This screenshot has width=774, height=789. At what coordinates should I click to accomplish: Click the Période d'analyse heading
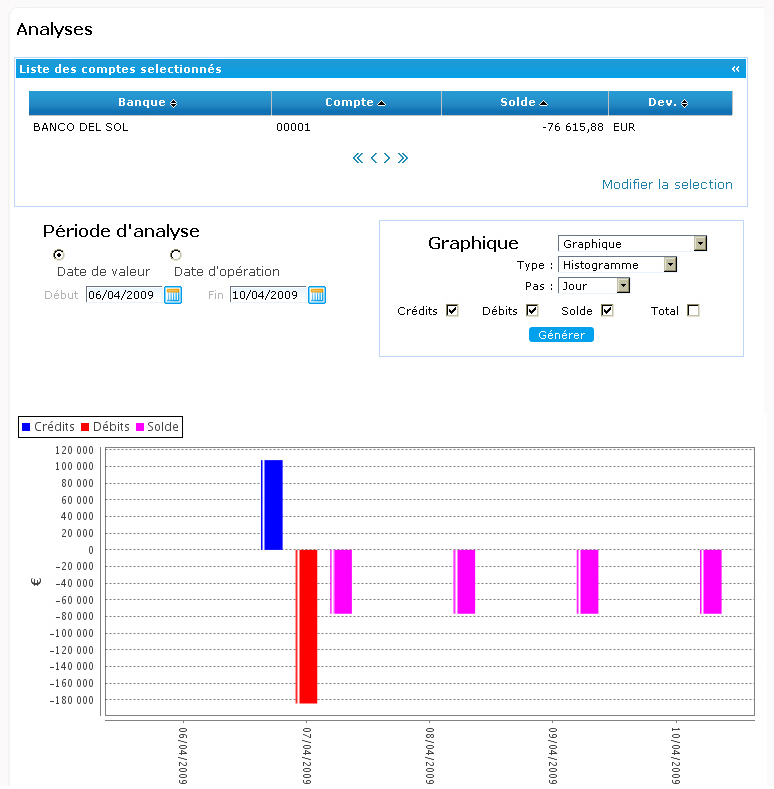pos(121,231)
